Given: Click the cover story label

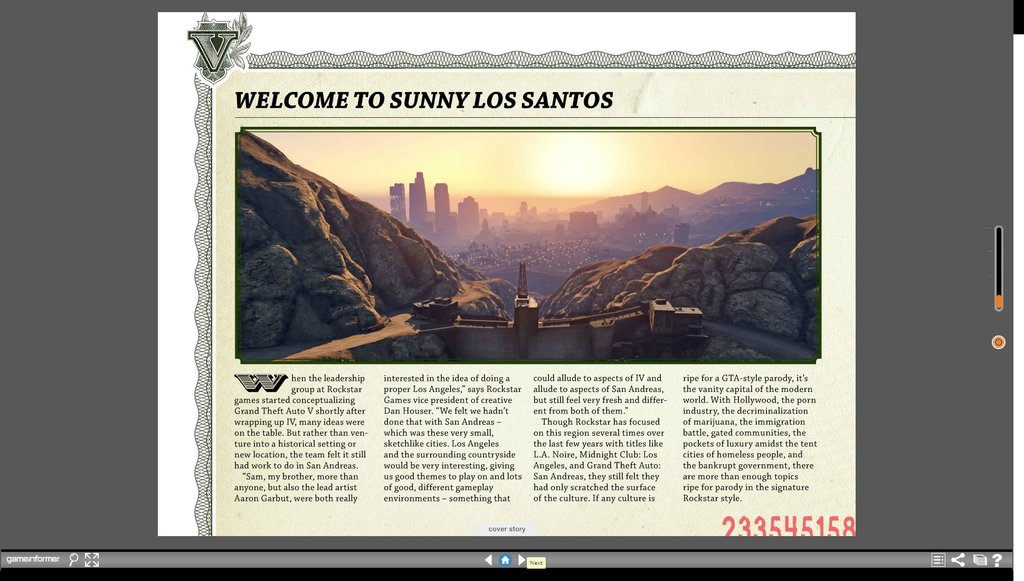Looking at the screenshot, I should 506,529.
